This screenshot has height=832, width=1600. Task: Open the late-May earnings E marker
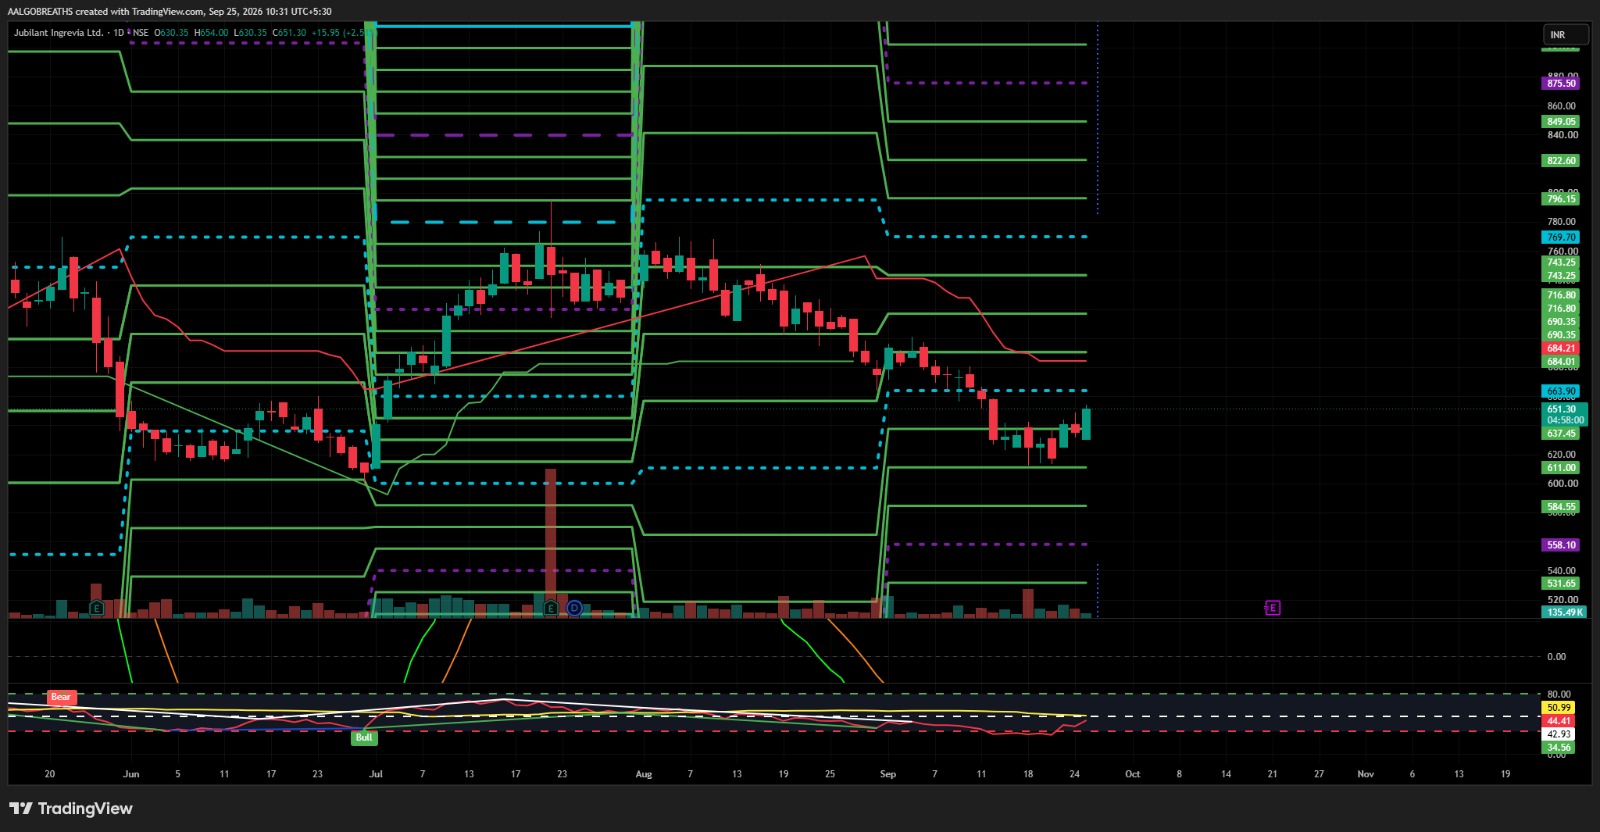tap(96, 608)
